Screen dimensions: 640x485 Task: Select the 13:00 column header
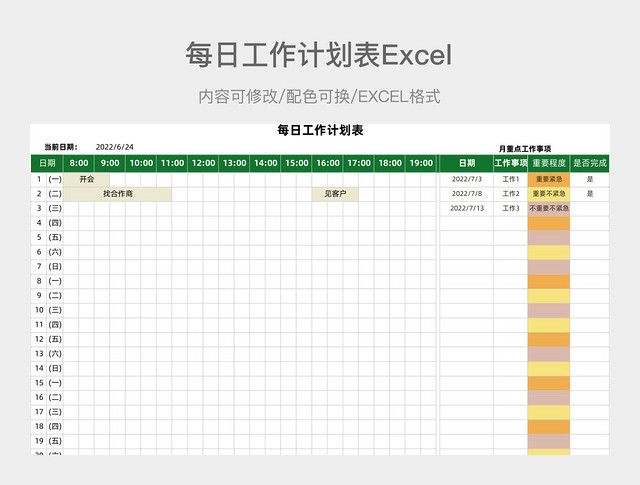[x=234, y=163]
